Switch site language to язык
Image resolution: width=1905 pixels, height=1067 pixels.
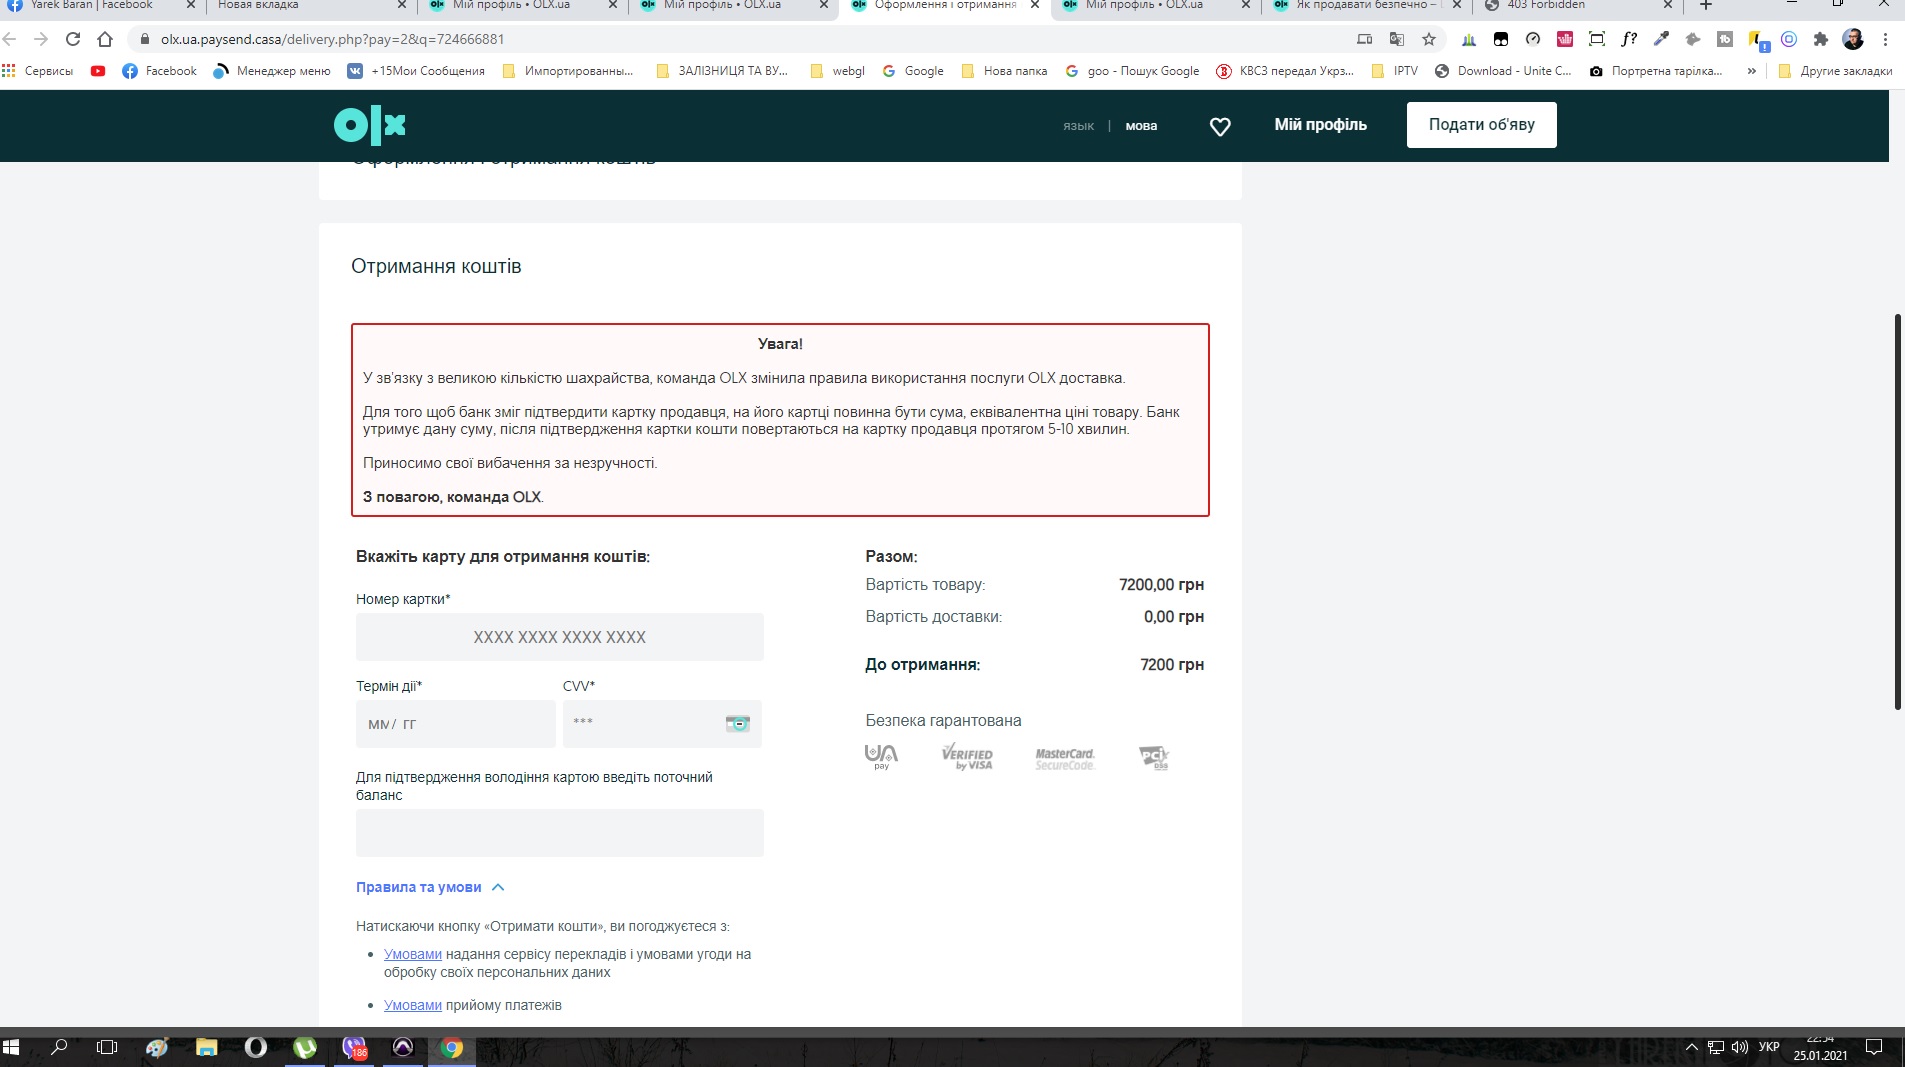(1078, 127)
